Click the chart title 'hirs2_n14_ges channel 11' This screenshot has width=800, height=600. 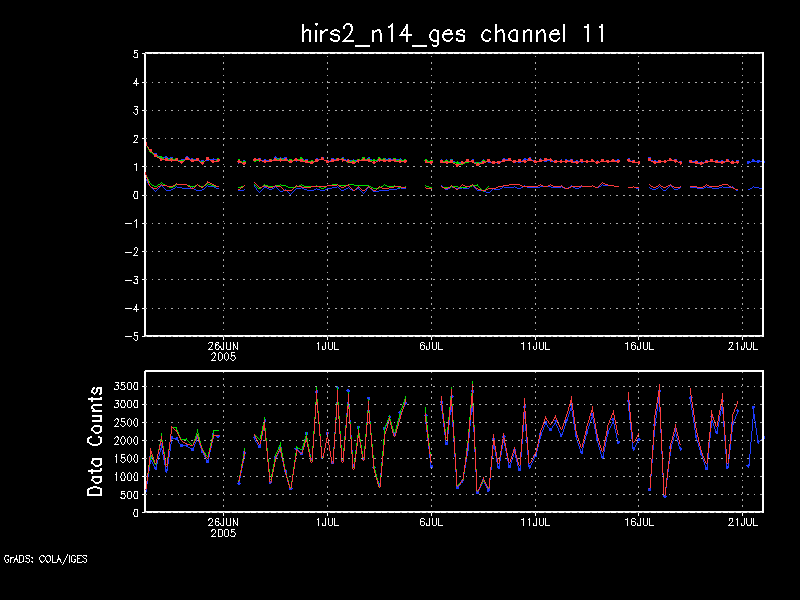tap(453, 33)
